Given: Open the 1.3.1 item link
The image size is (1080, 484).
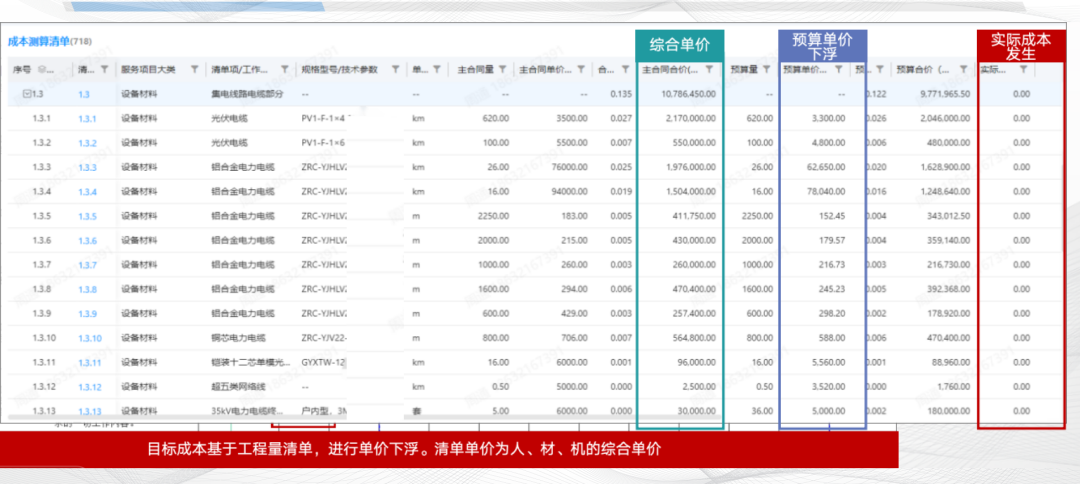Looking at the screenshot, I should [x=87, y=118].
